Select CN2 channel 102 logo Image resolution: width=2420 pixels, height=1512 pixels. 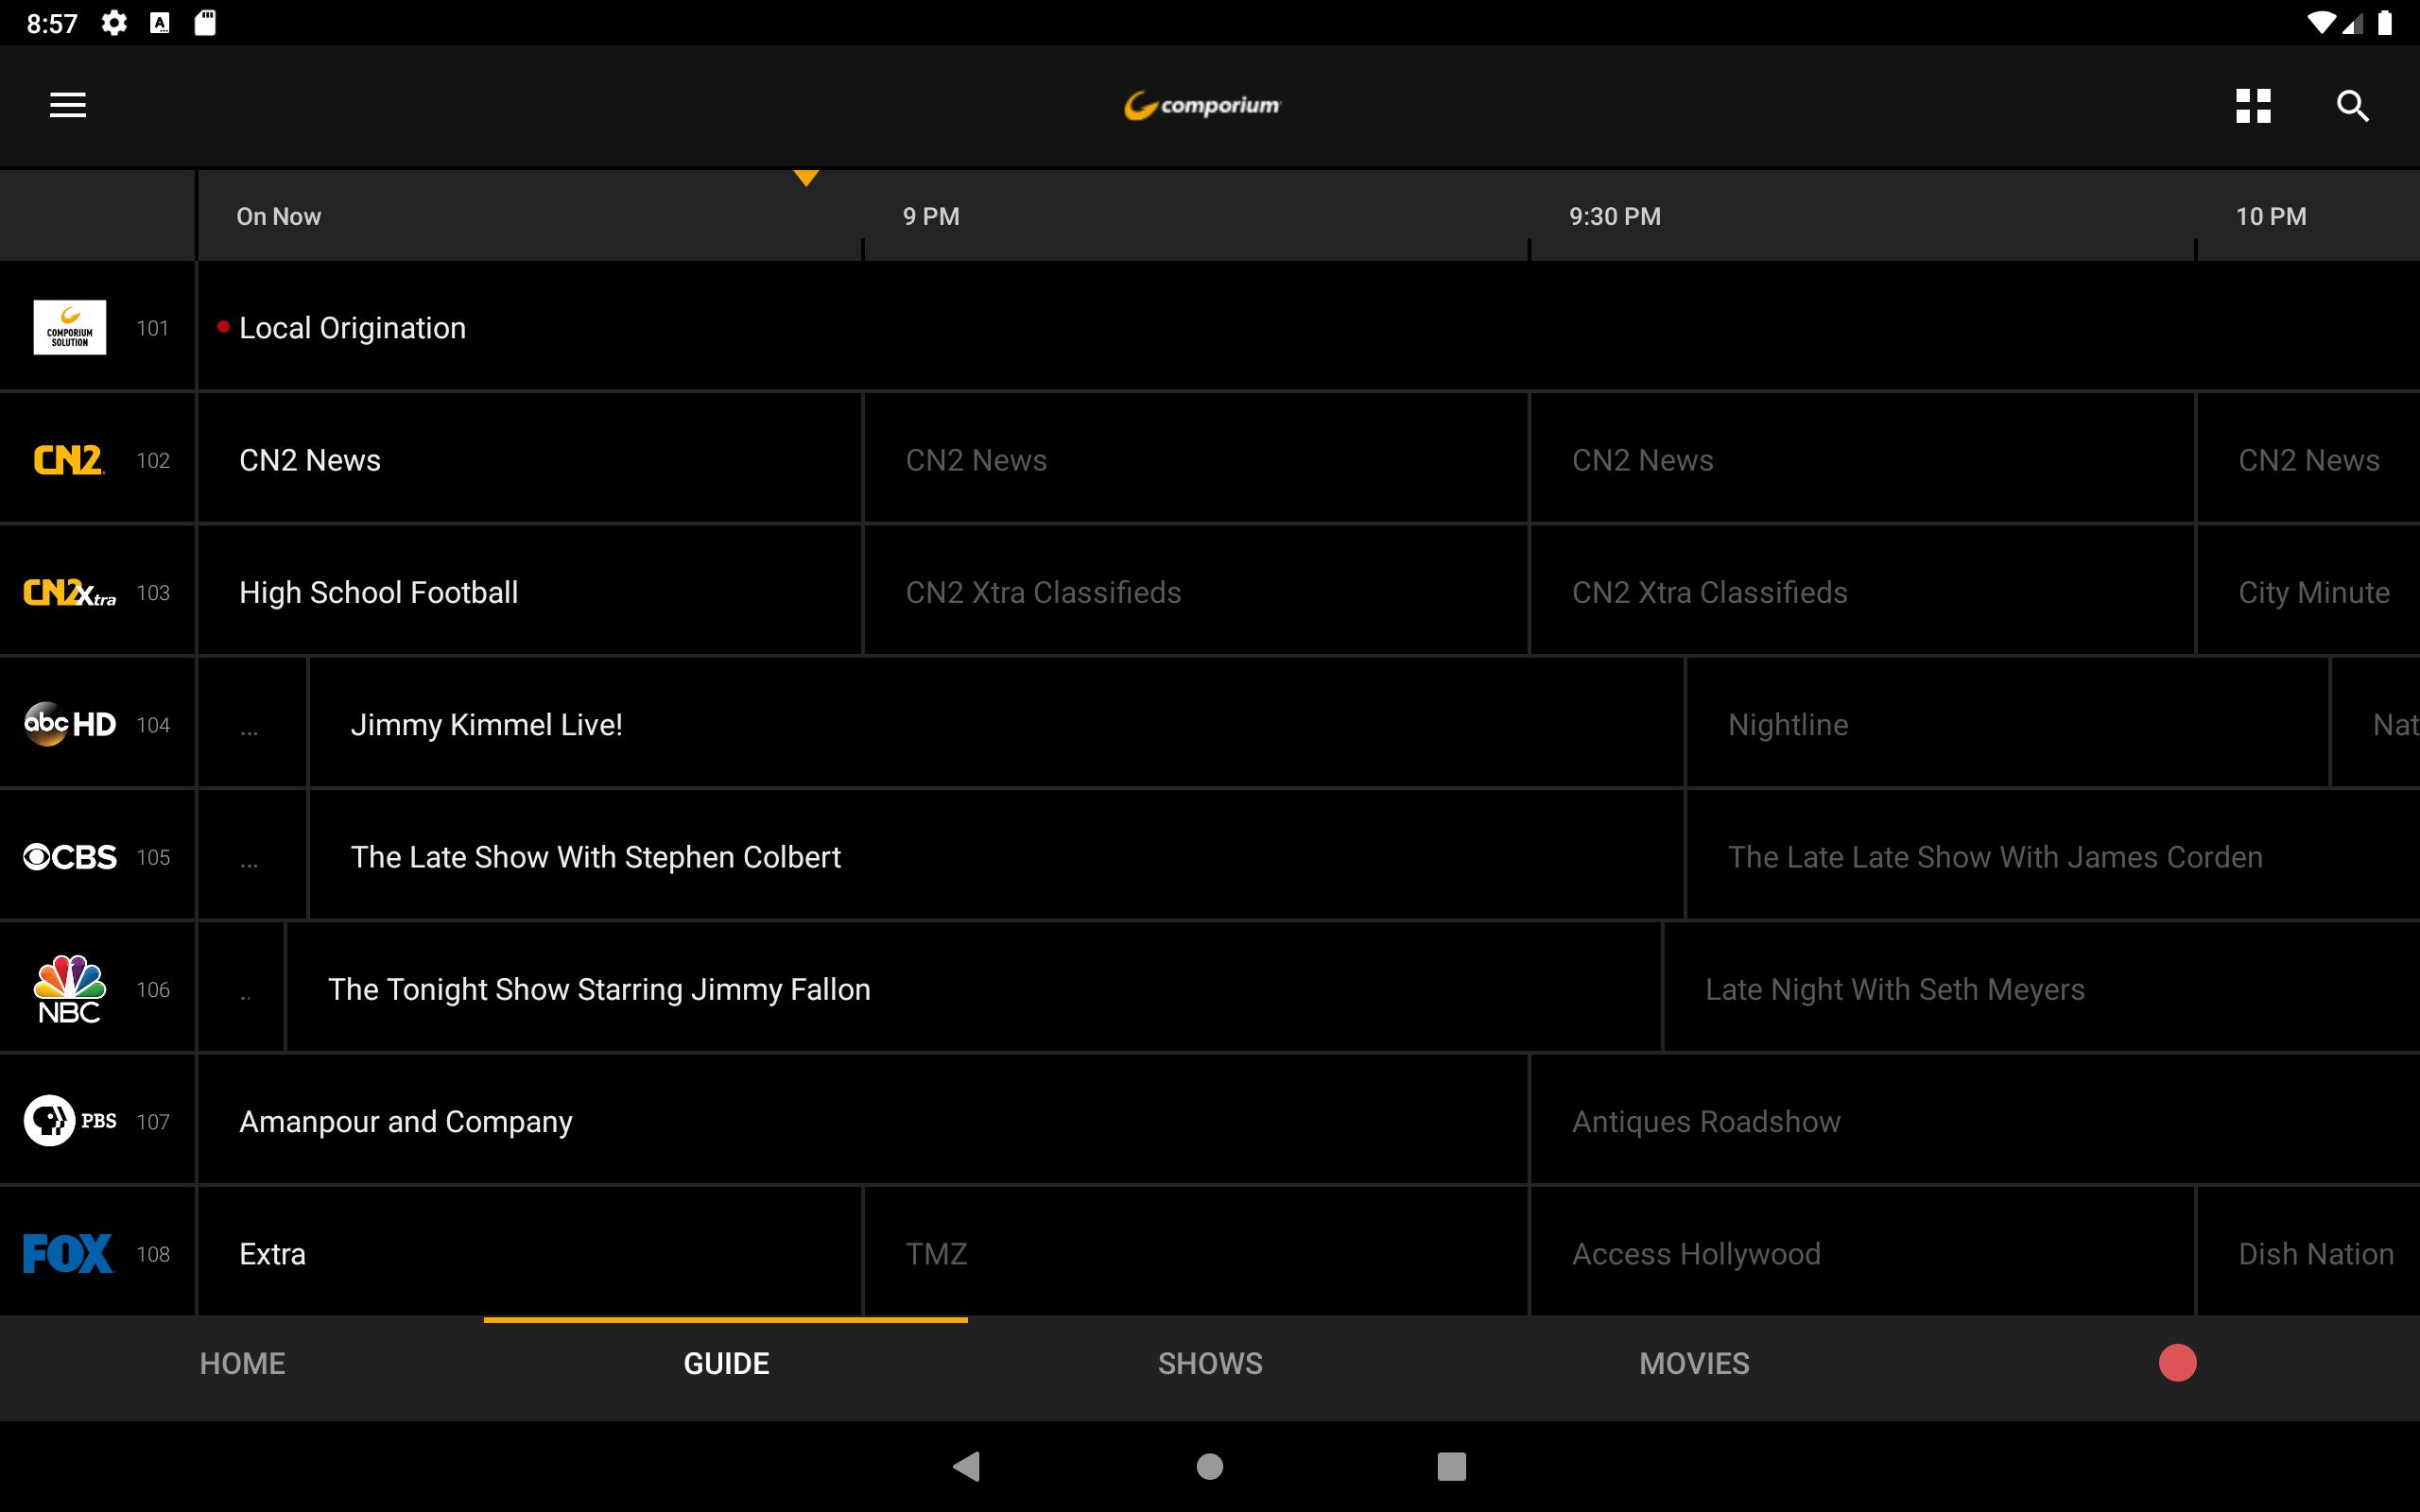[69, 460]
